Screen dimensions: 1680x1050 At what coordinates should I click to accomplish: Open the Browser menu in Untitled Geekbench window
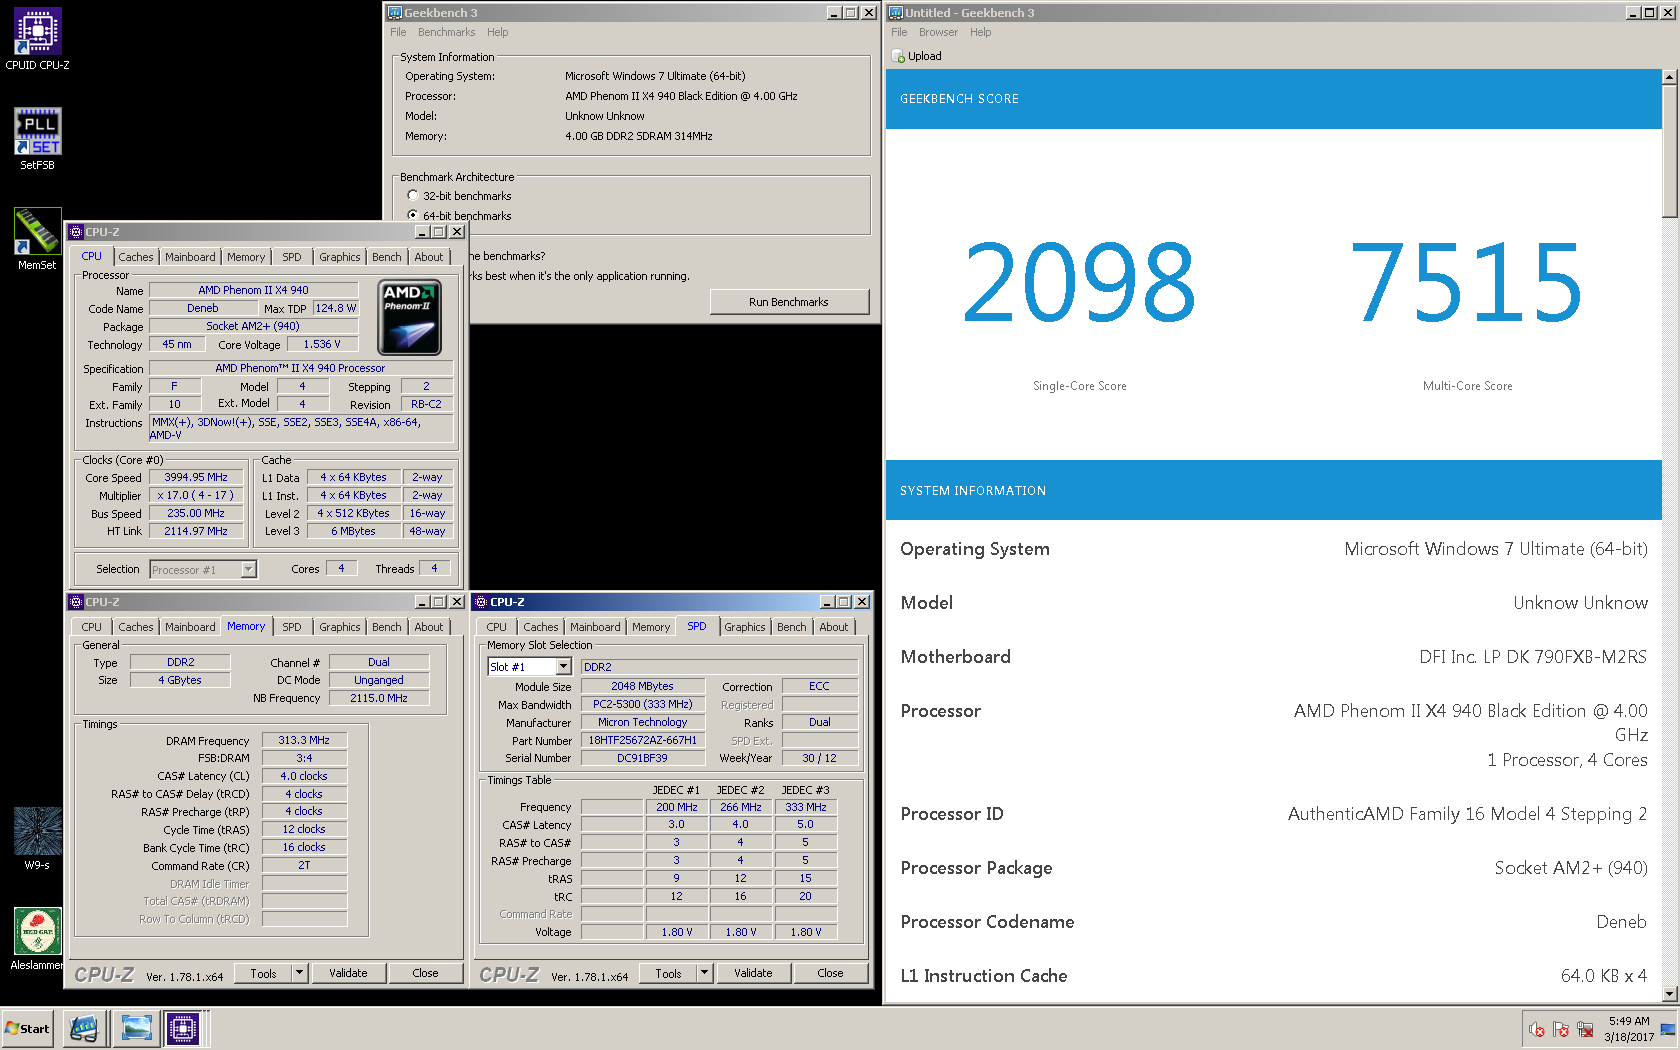[938, 32]
